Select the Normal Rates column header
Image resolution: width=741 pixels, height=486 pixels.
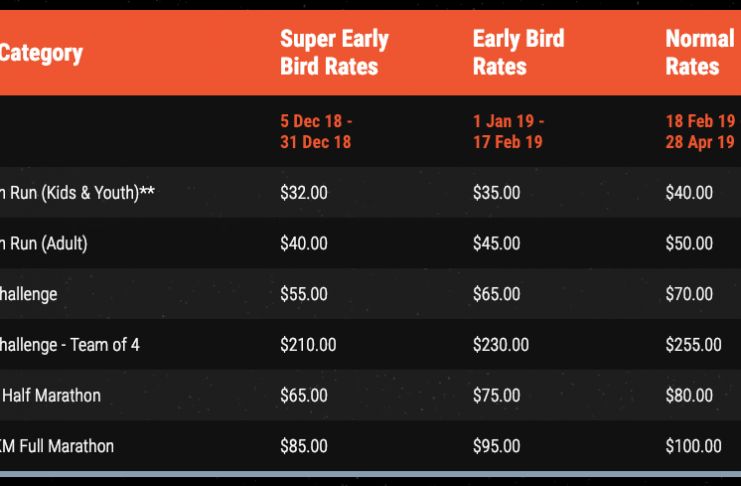(x=700, y=52)
